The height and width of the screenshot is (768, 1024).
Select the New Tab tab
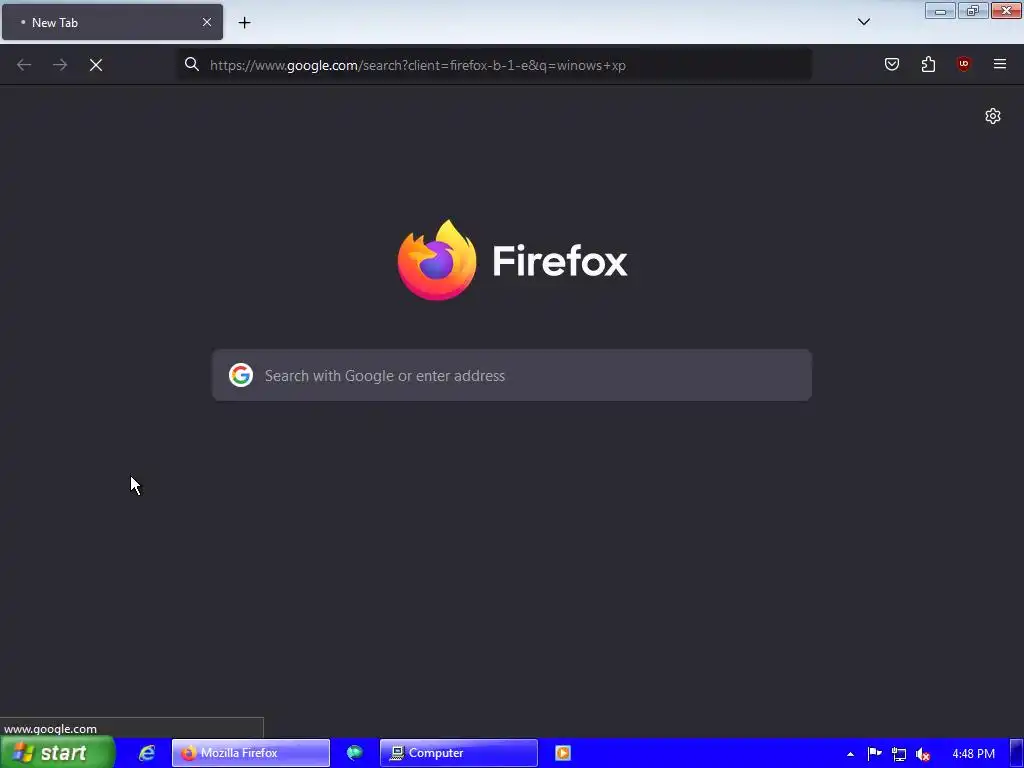[112, 22]
